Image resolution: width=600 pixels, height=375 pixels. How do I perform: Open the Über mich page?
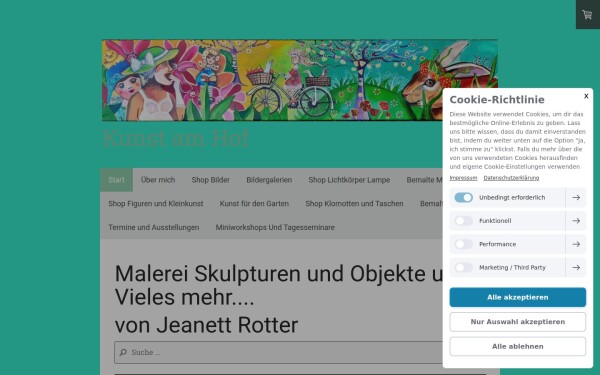click(x=158, y=180)
